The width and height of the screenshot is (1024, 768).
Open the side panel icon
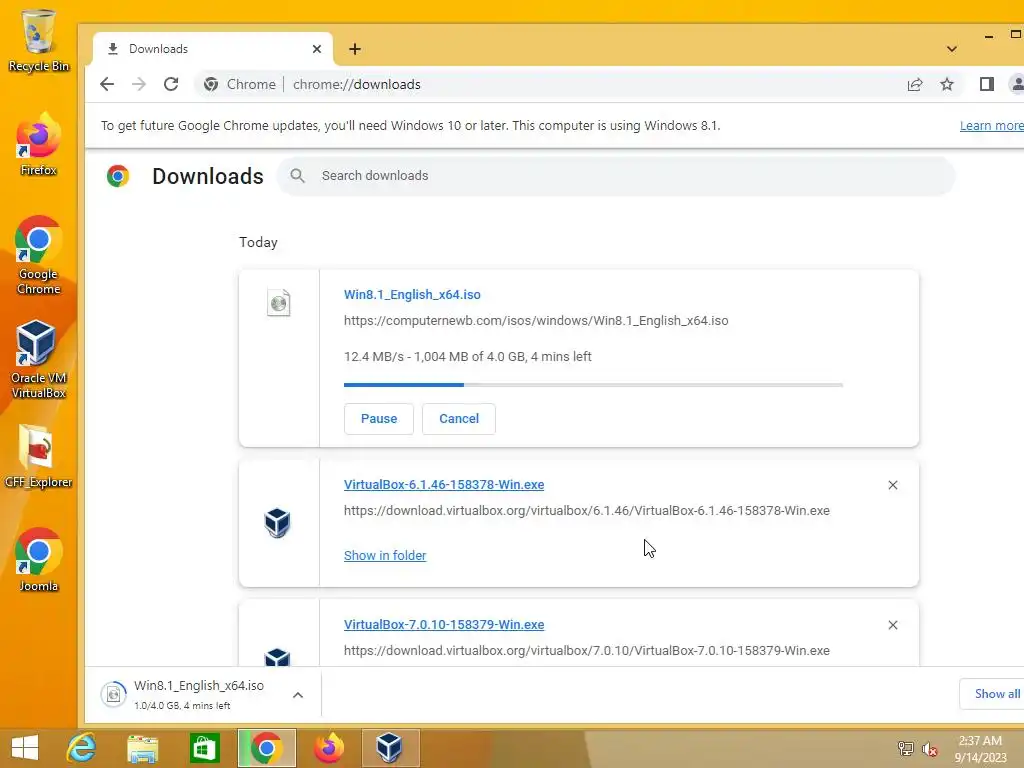[986, 84]
